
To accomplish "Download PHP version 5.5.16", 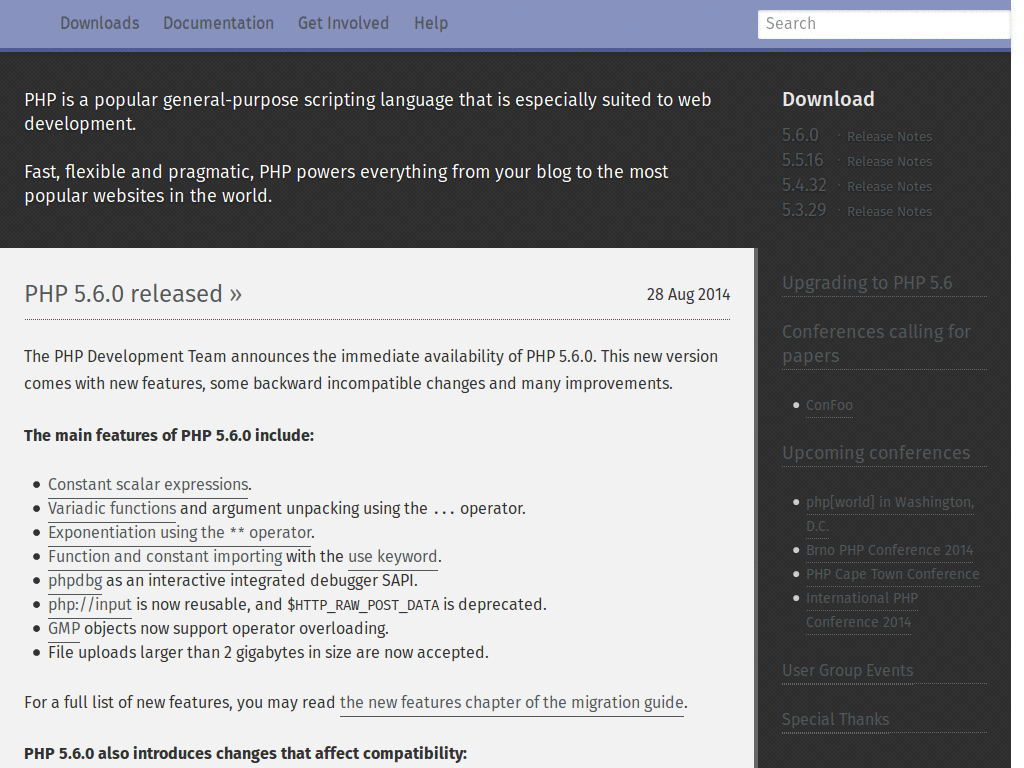I will tap(803, 160).
